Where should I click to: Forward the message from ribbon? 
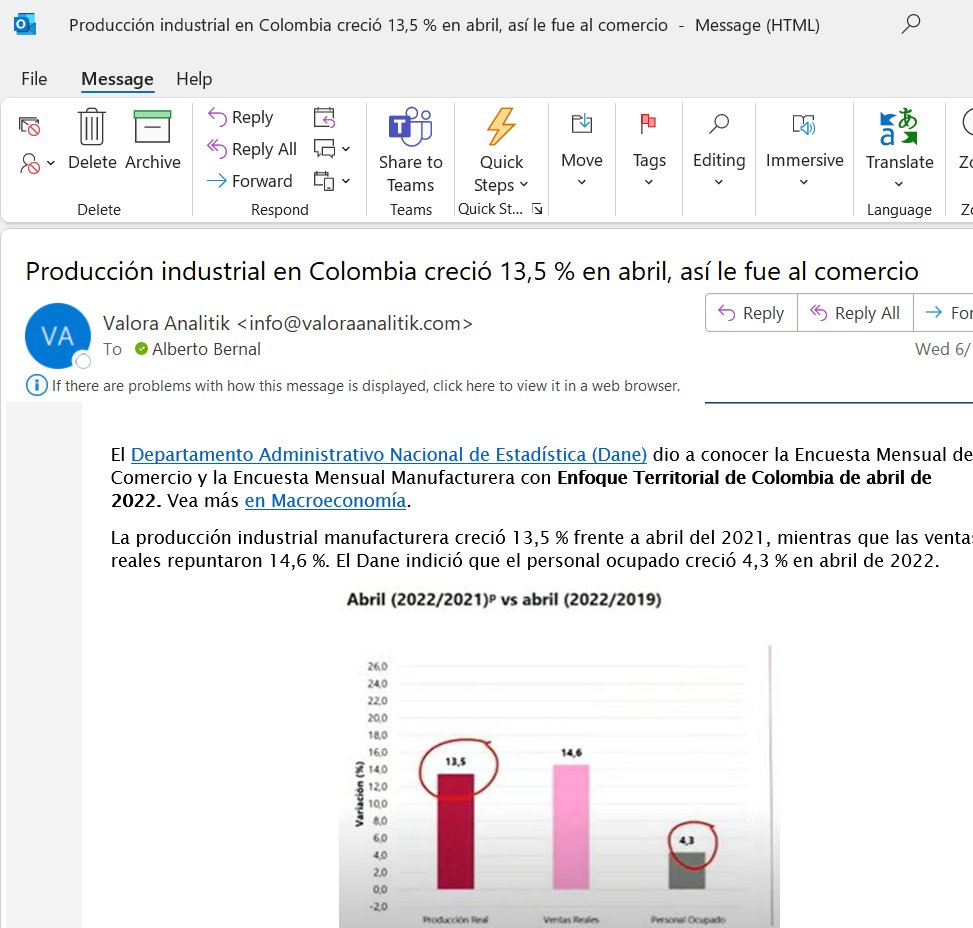(249, 181)
